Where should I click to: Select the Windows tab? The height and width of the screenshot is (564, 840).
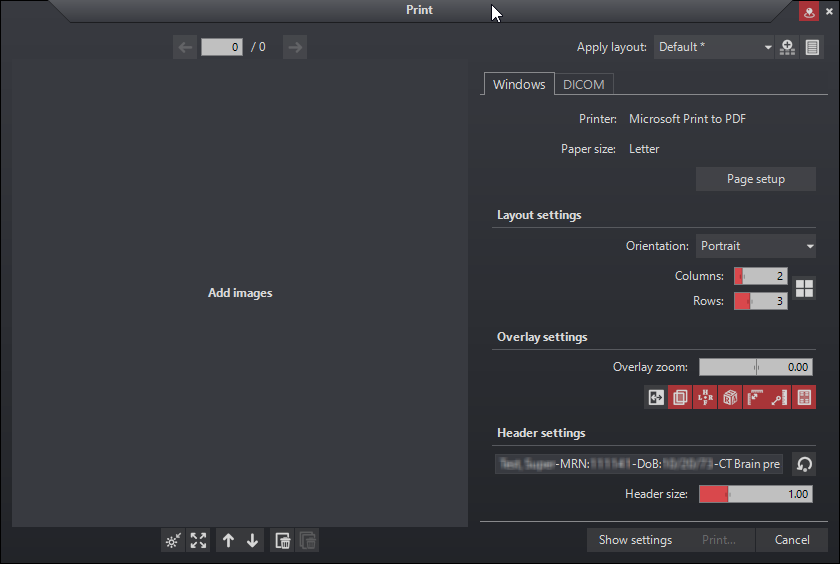(x=519, y=85)
